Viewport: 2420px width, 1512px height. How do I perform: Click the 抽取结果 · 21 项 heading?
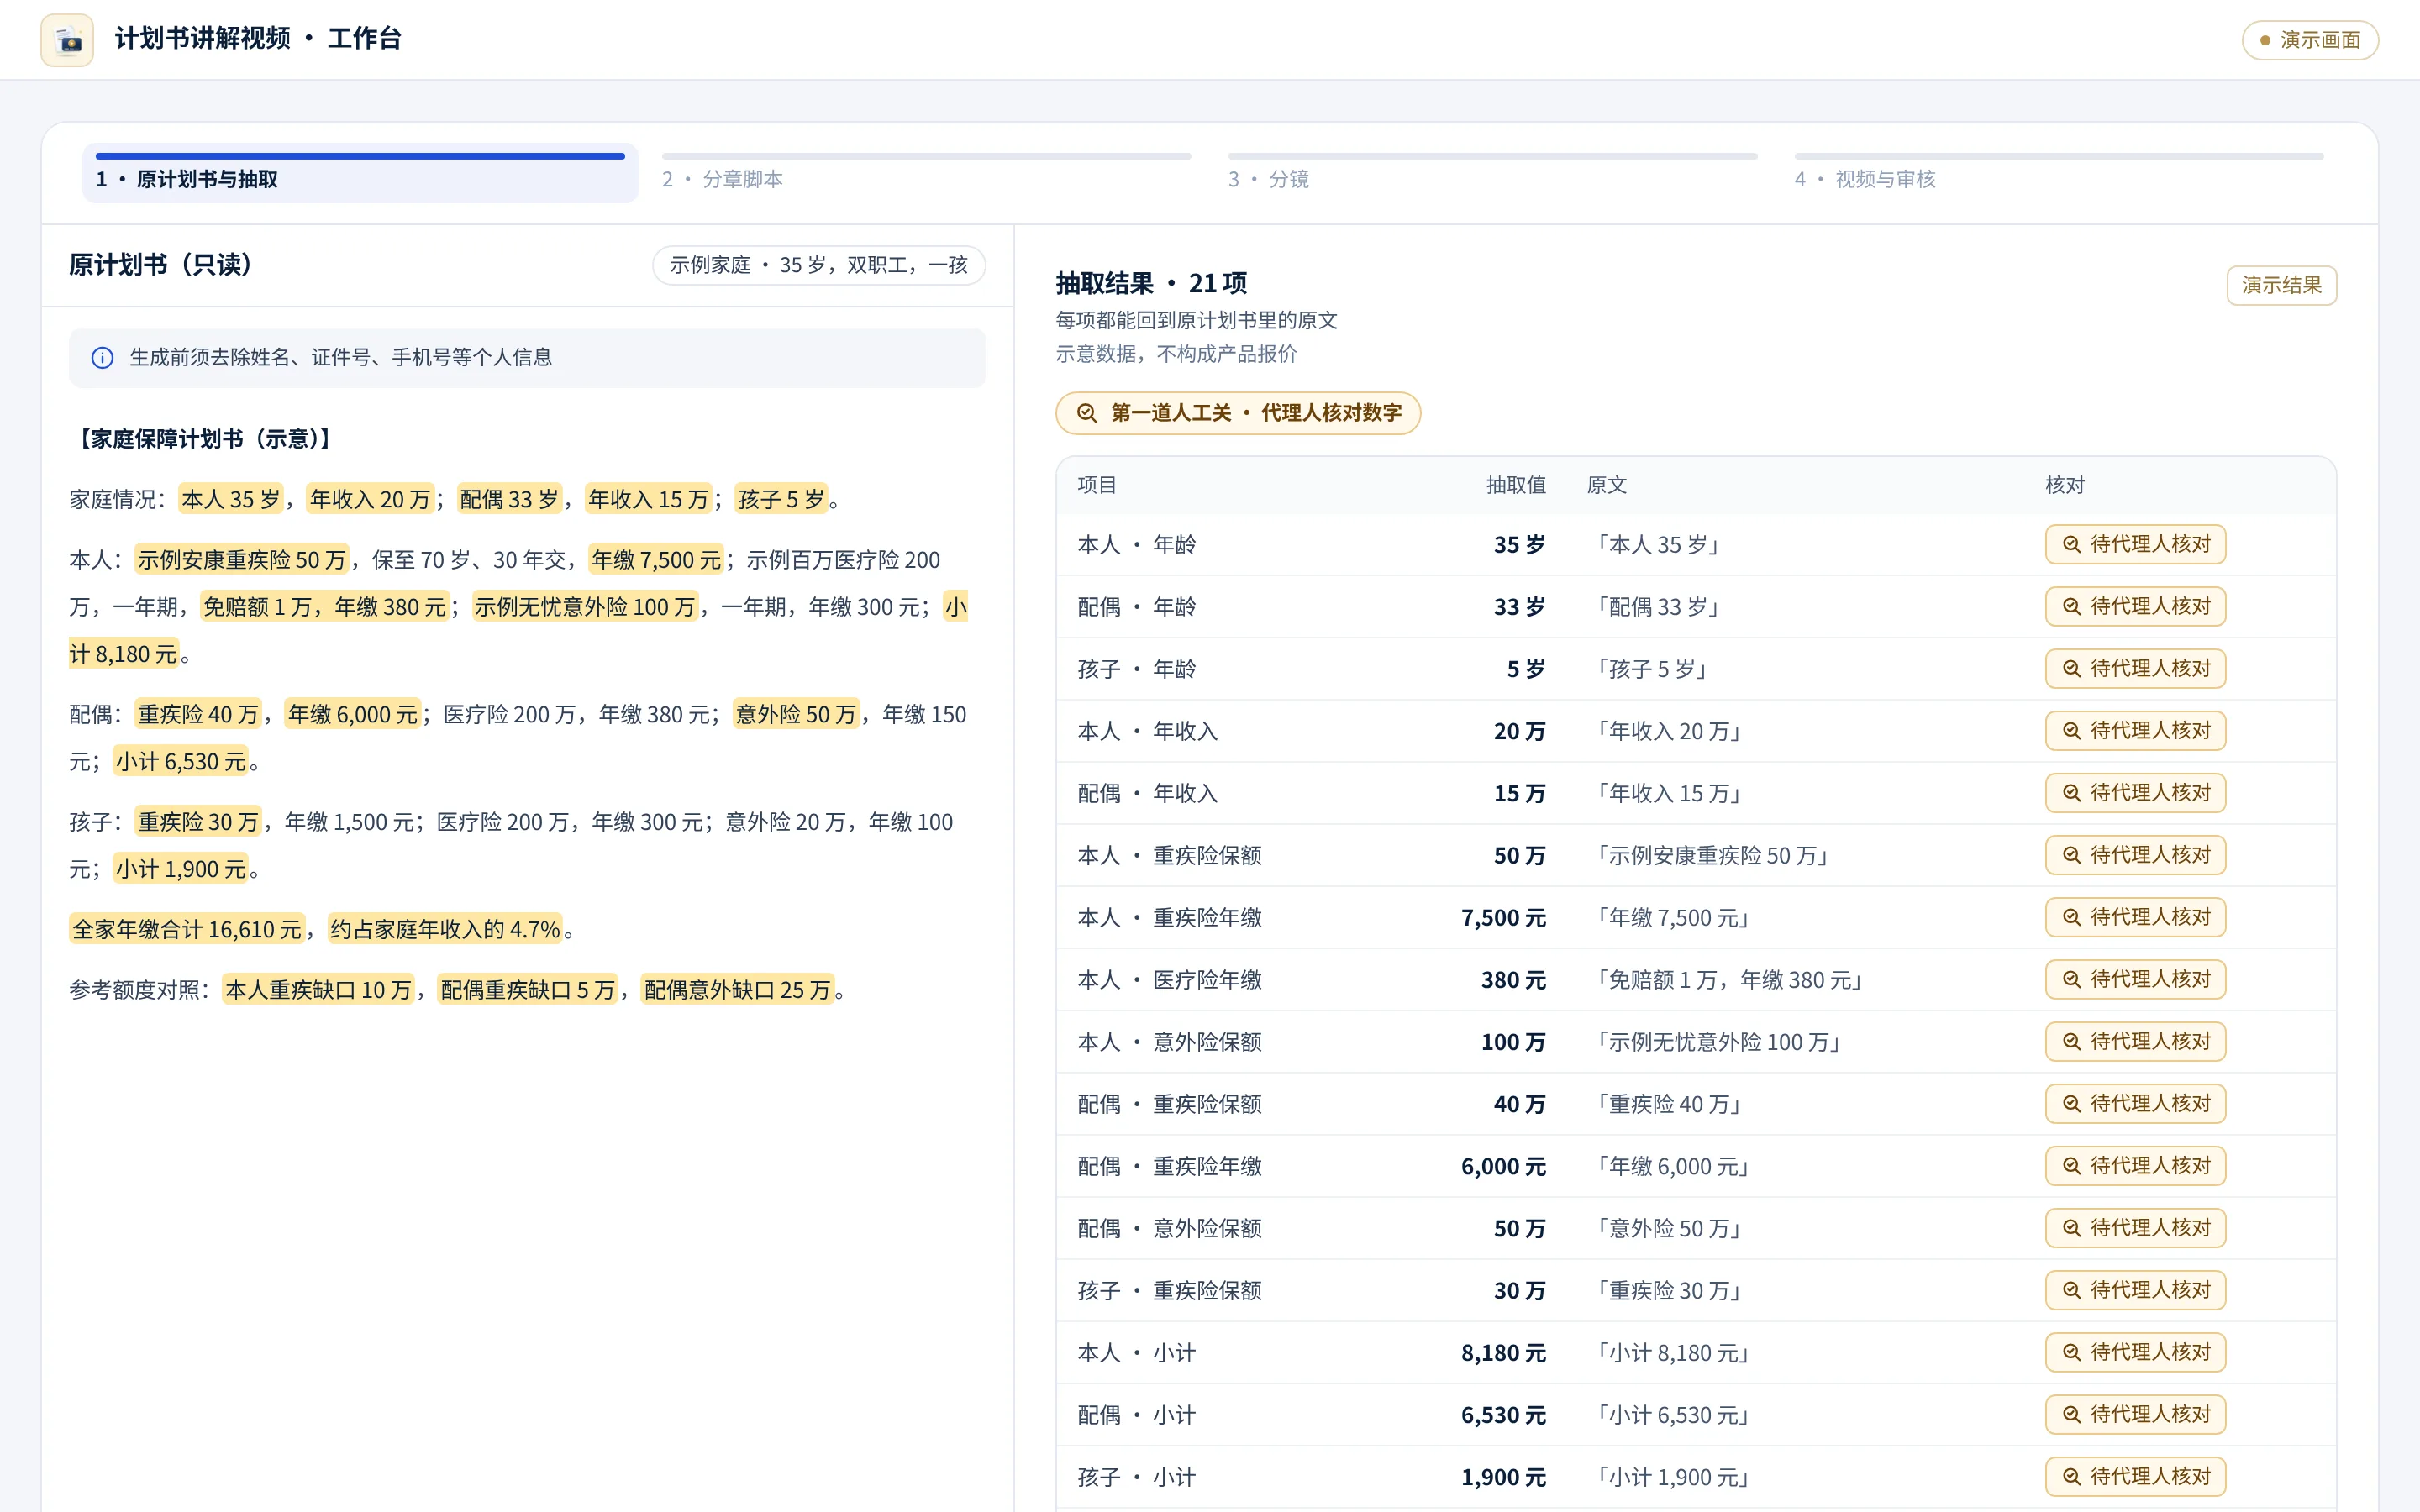click(x=1151, y=283)
